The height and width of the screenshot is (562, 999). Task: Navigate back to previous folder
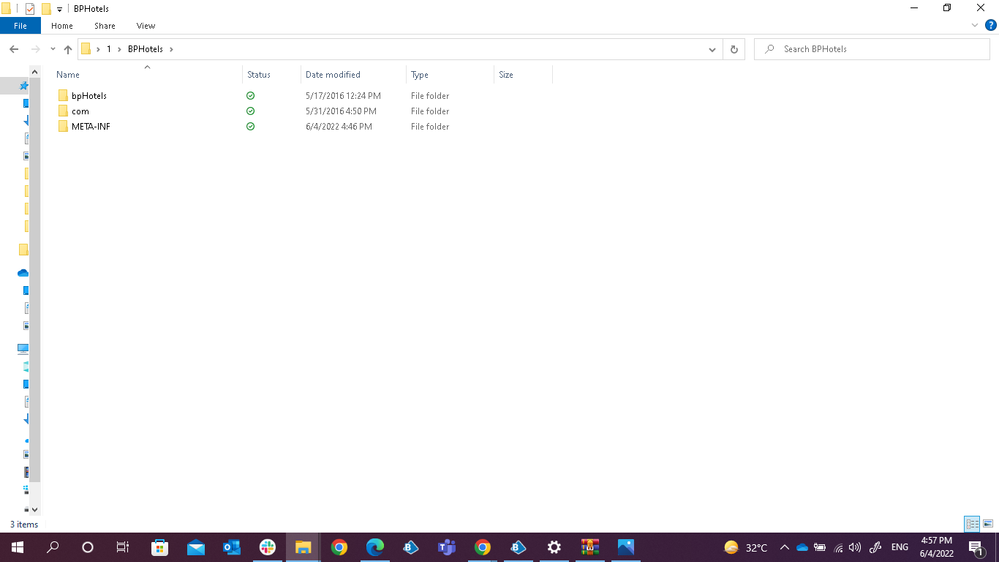(x=14, y=49)
